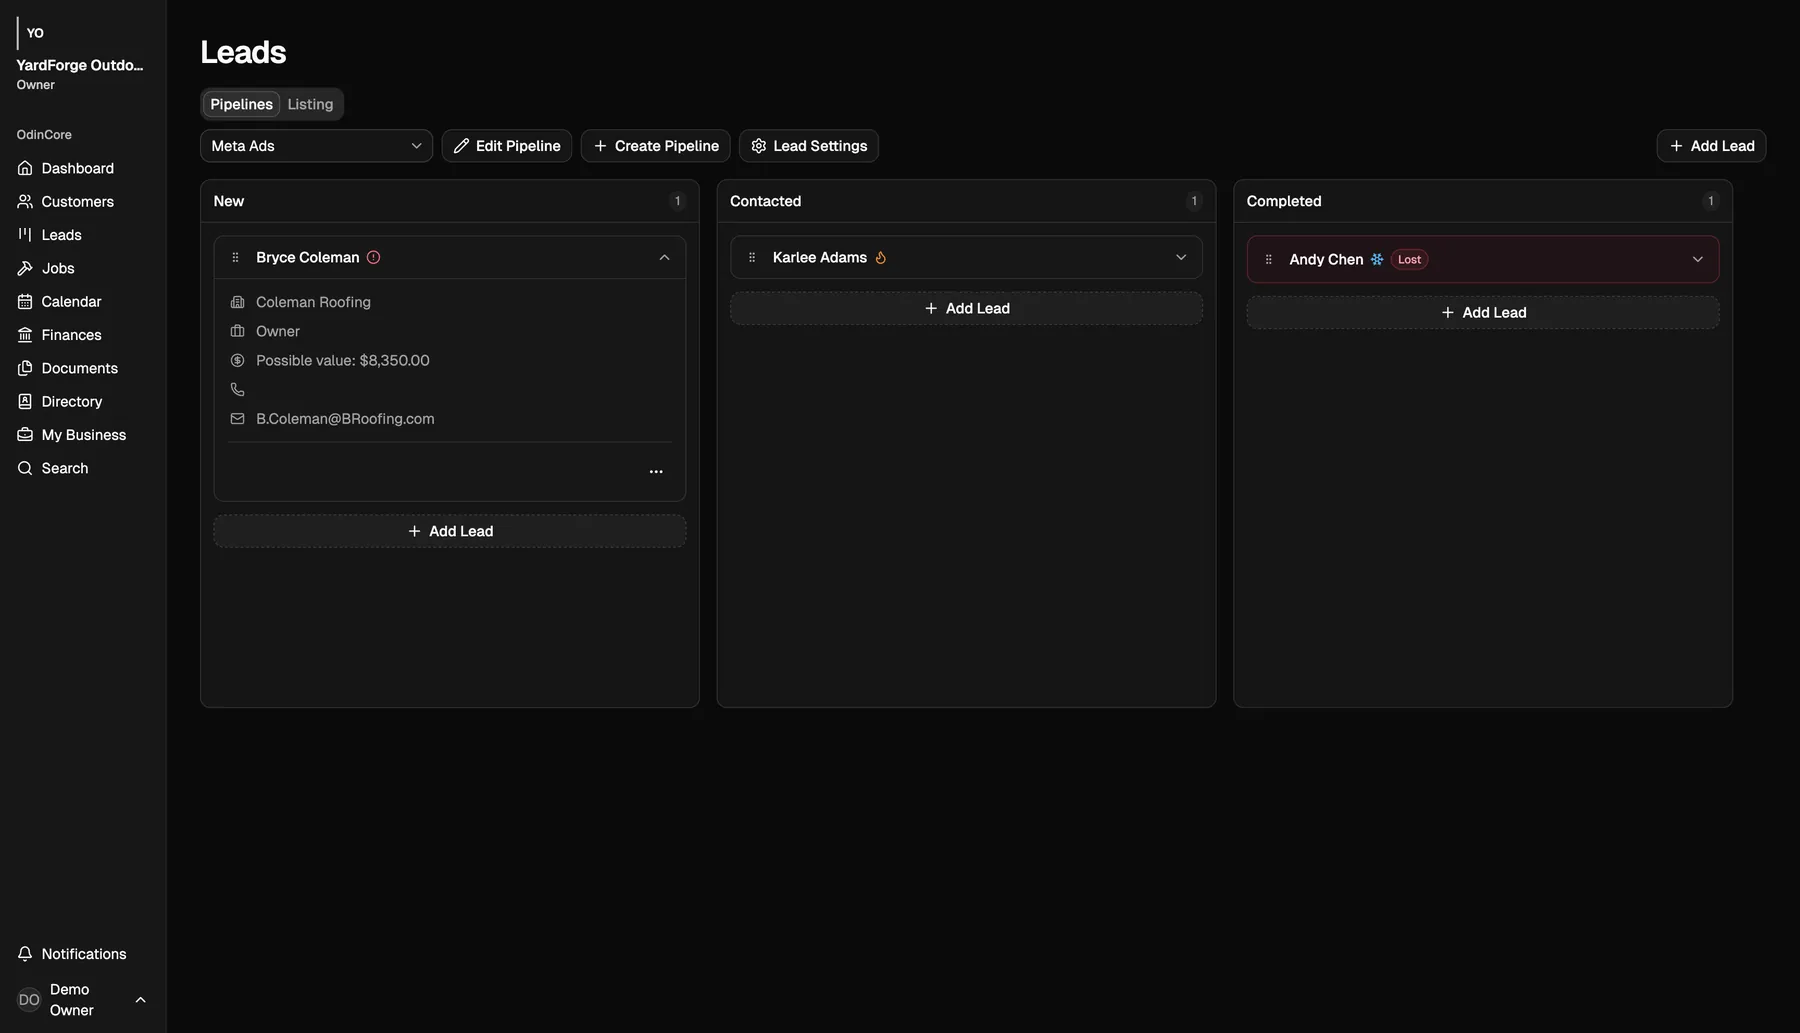Click the Directory sidebar icon
This screenshot has height=1033, width=1800.
(x=25, y=401)
